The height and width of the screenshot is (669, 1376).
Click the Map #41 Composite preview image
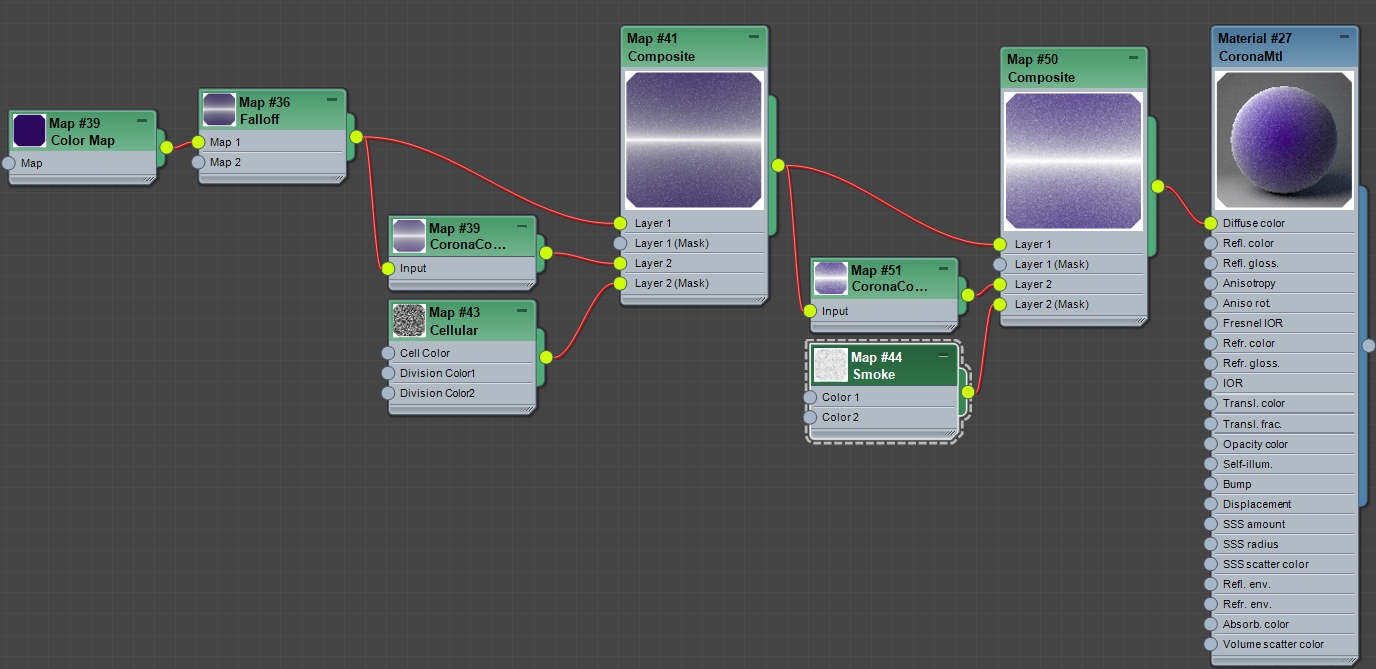click(x=693, y=140)
